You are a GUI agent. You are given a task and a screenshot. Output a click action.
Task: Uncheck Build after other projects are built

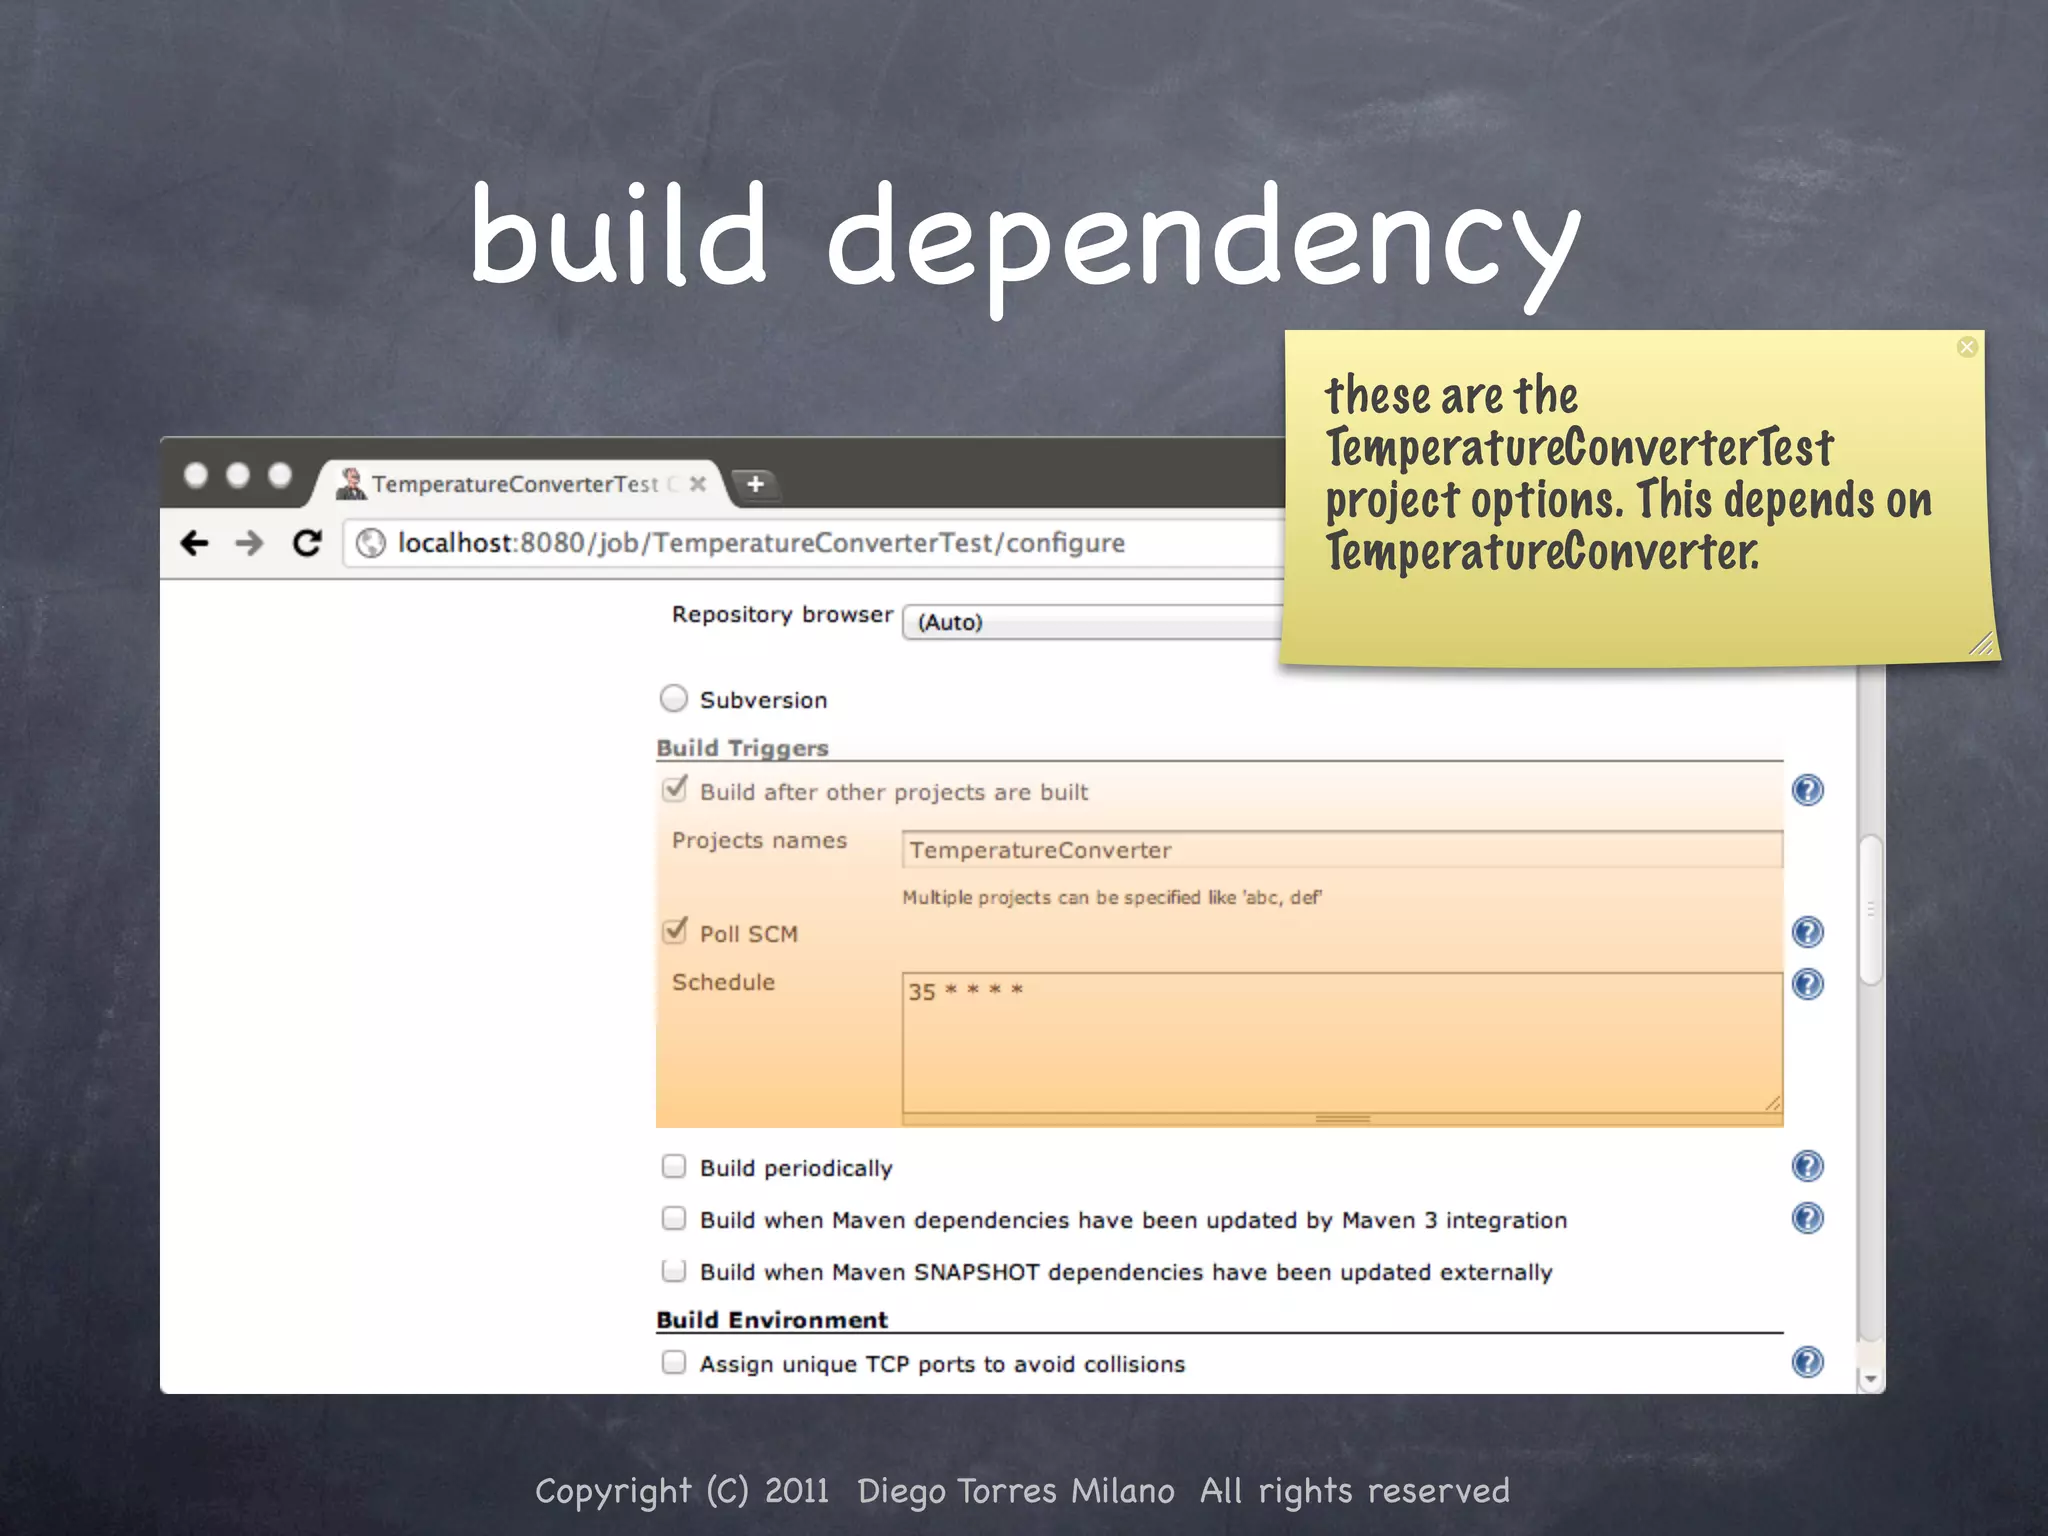[x=675, y=789]
